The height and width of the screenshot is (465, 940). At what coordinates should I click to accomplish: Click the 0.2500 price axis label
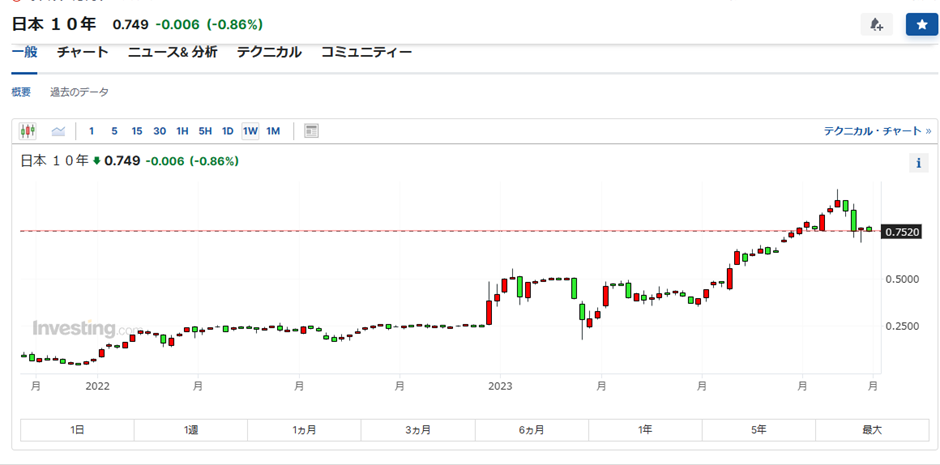pos(902,327)
